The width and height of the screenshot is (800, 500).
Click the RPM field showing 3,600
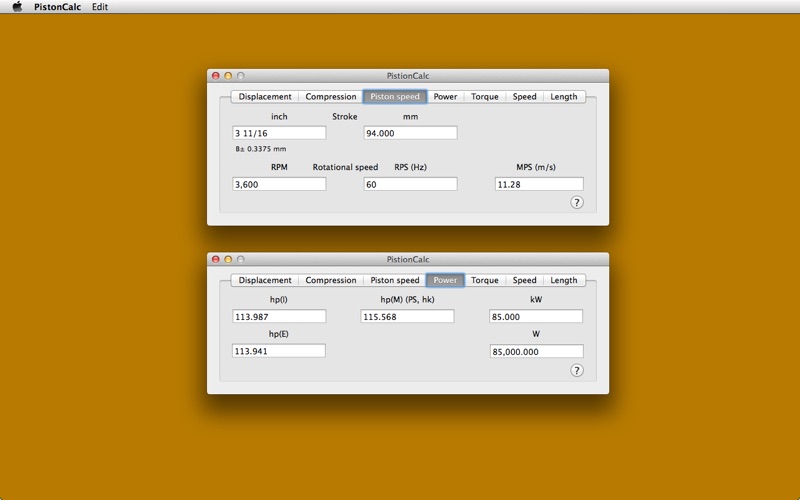pyautogui.click(x=279, y=184)
